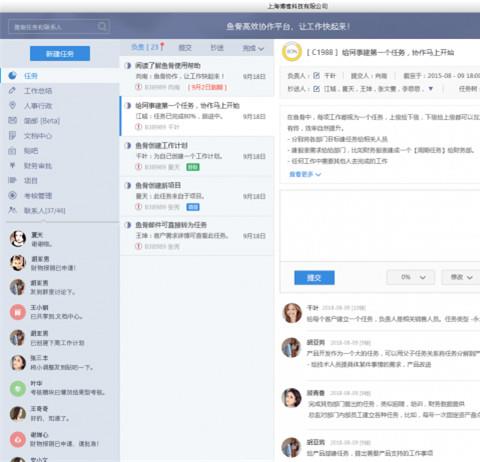Click the red alert icon under 鱼骨创建工作计划
The height and width of the screenshot is (462, 480).
coord(138,167)
